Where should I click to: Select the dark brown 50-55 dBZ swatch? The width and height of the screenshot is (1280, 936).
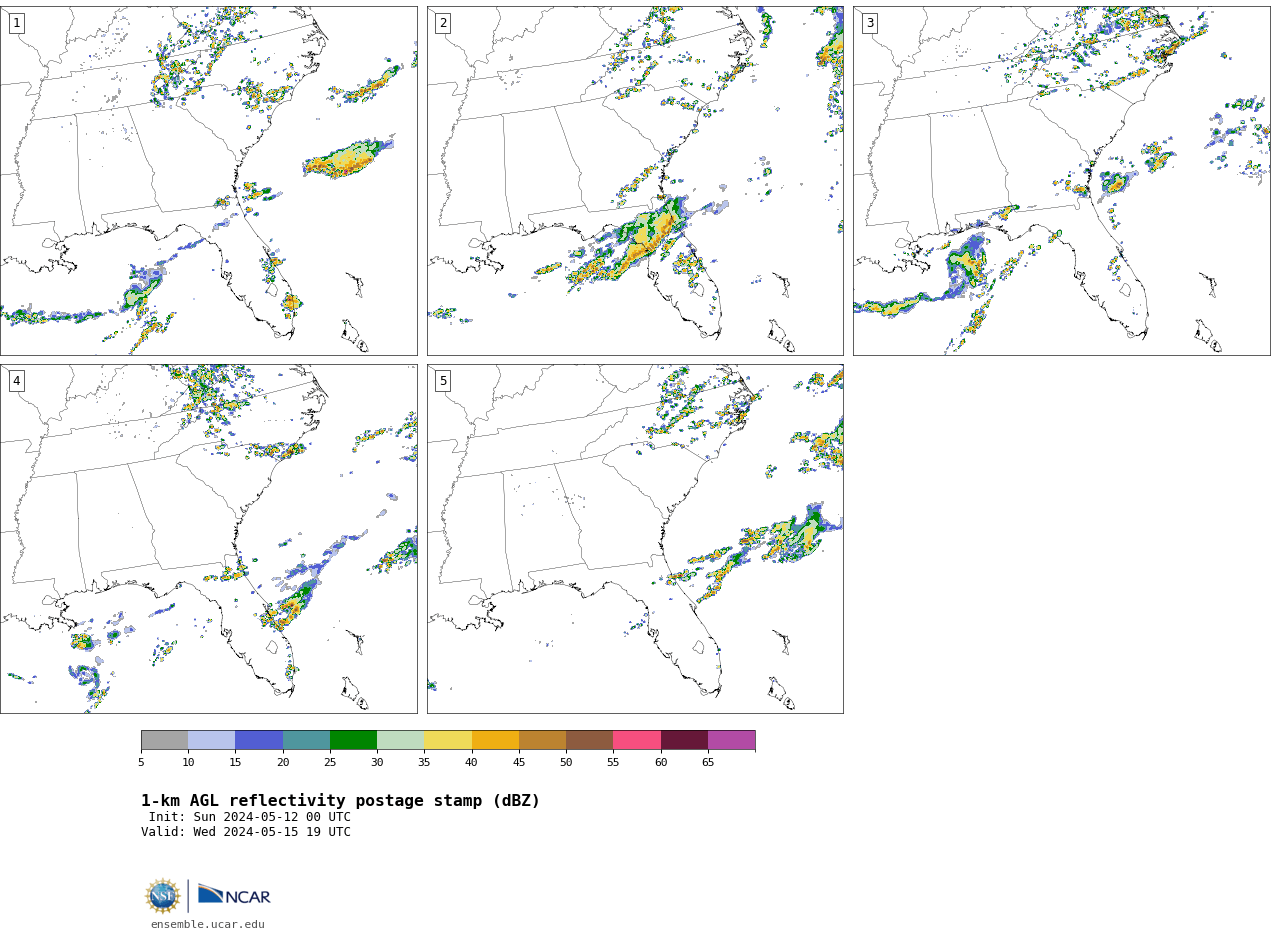point(589,740)
